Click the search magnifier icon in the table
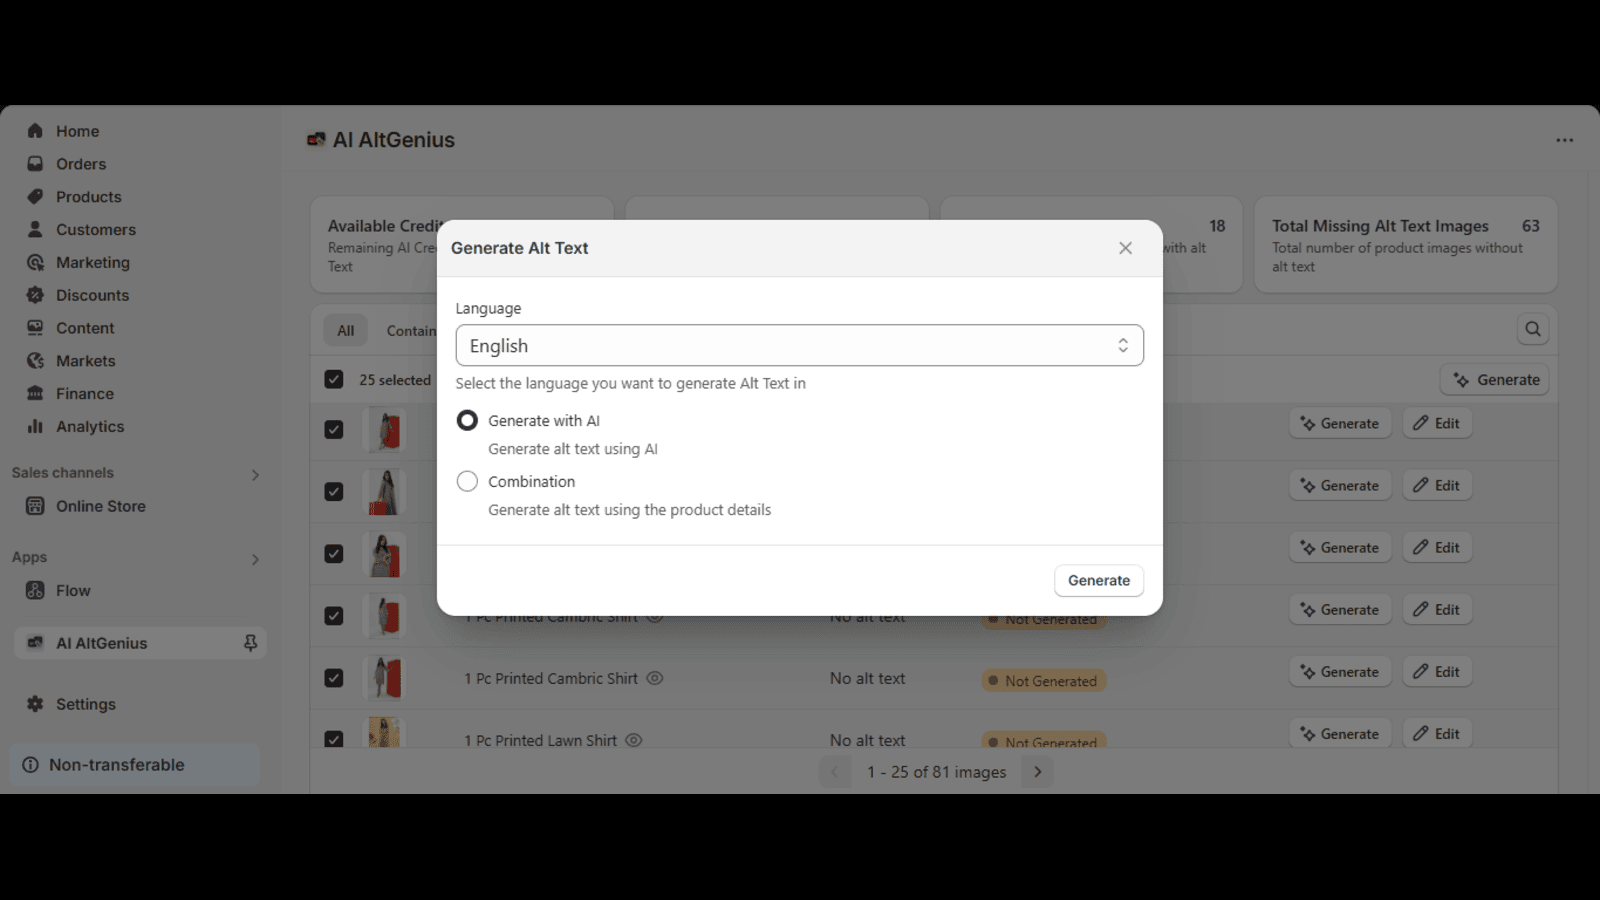The width and height of the screenshot is (1600, 900). pos(1532,329)
